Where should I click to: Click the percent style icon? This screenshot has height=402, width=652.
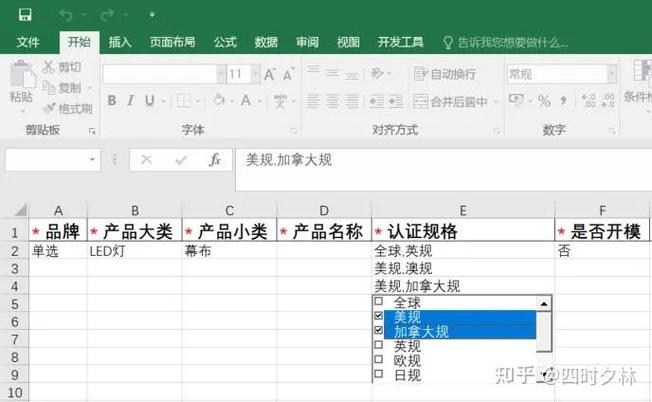(x=544, y=101)
